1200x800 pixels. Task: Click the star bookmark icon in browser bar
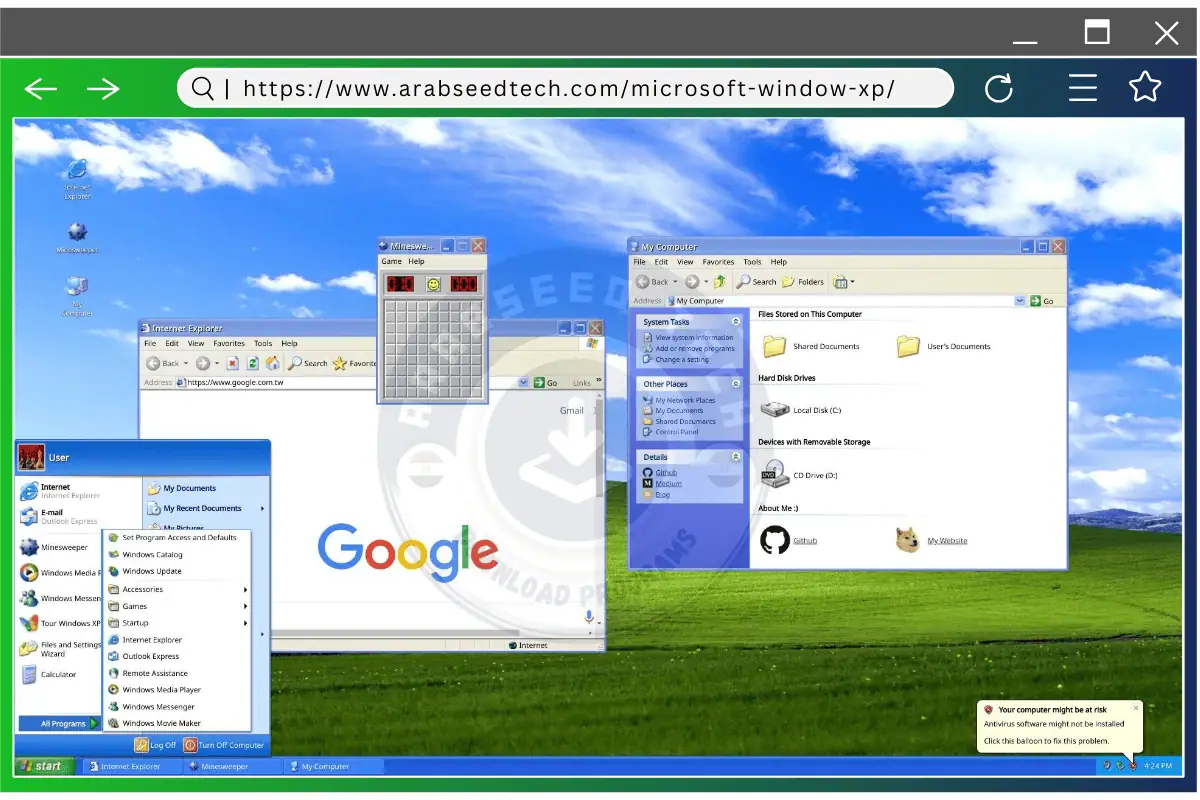1144,88
